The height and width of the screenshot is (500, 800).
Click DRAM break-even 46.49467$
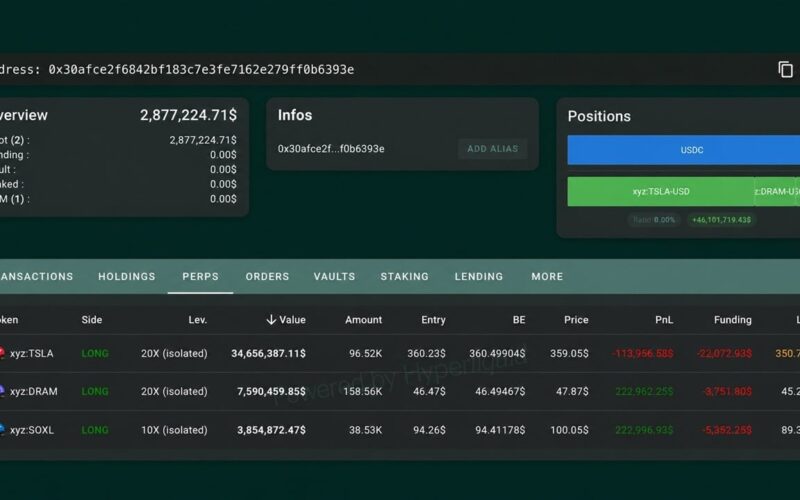pos(500,392)
